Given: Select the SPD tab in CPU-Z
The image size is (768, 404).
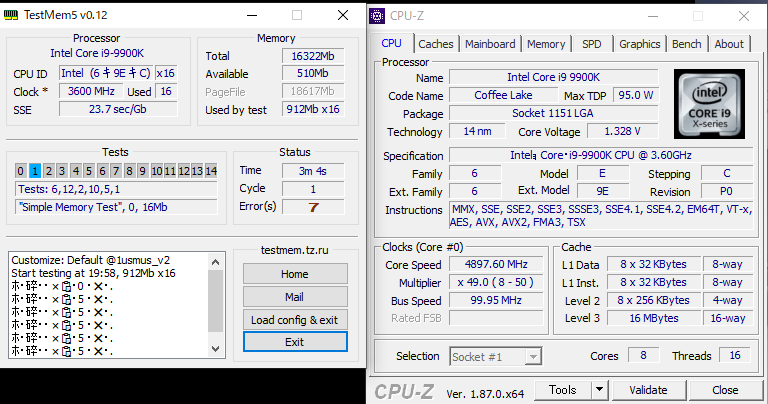Looking at the screenshot, I should [592, 44].
